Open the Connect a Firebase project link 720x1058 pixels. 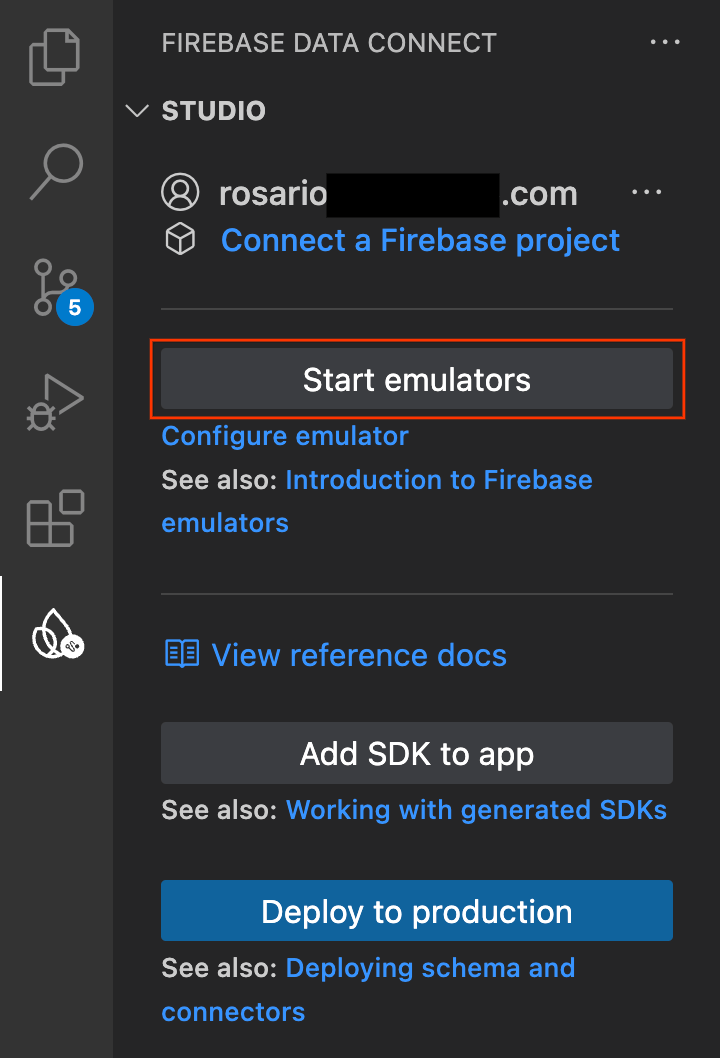point(420,240)
